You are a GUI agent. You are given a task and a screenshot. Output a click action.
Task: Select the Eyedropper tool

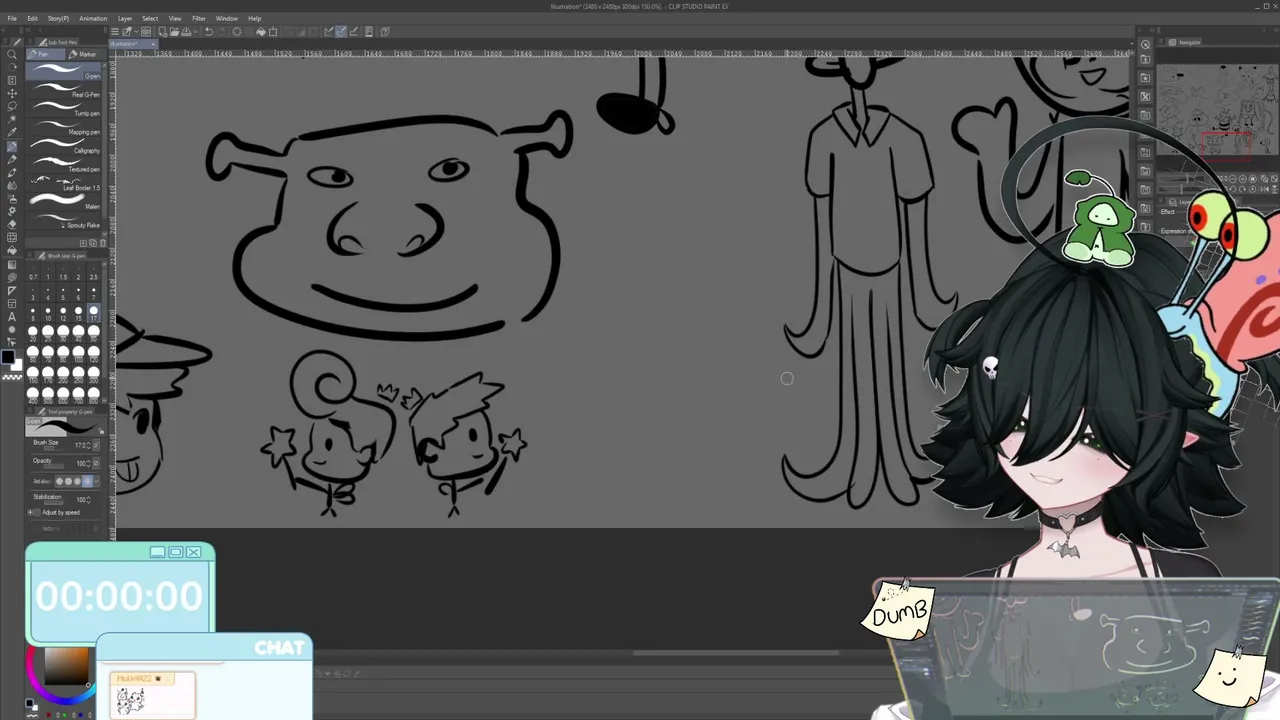pos(12,132)
